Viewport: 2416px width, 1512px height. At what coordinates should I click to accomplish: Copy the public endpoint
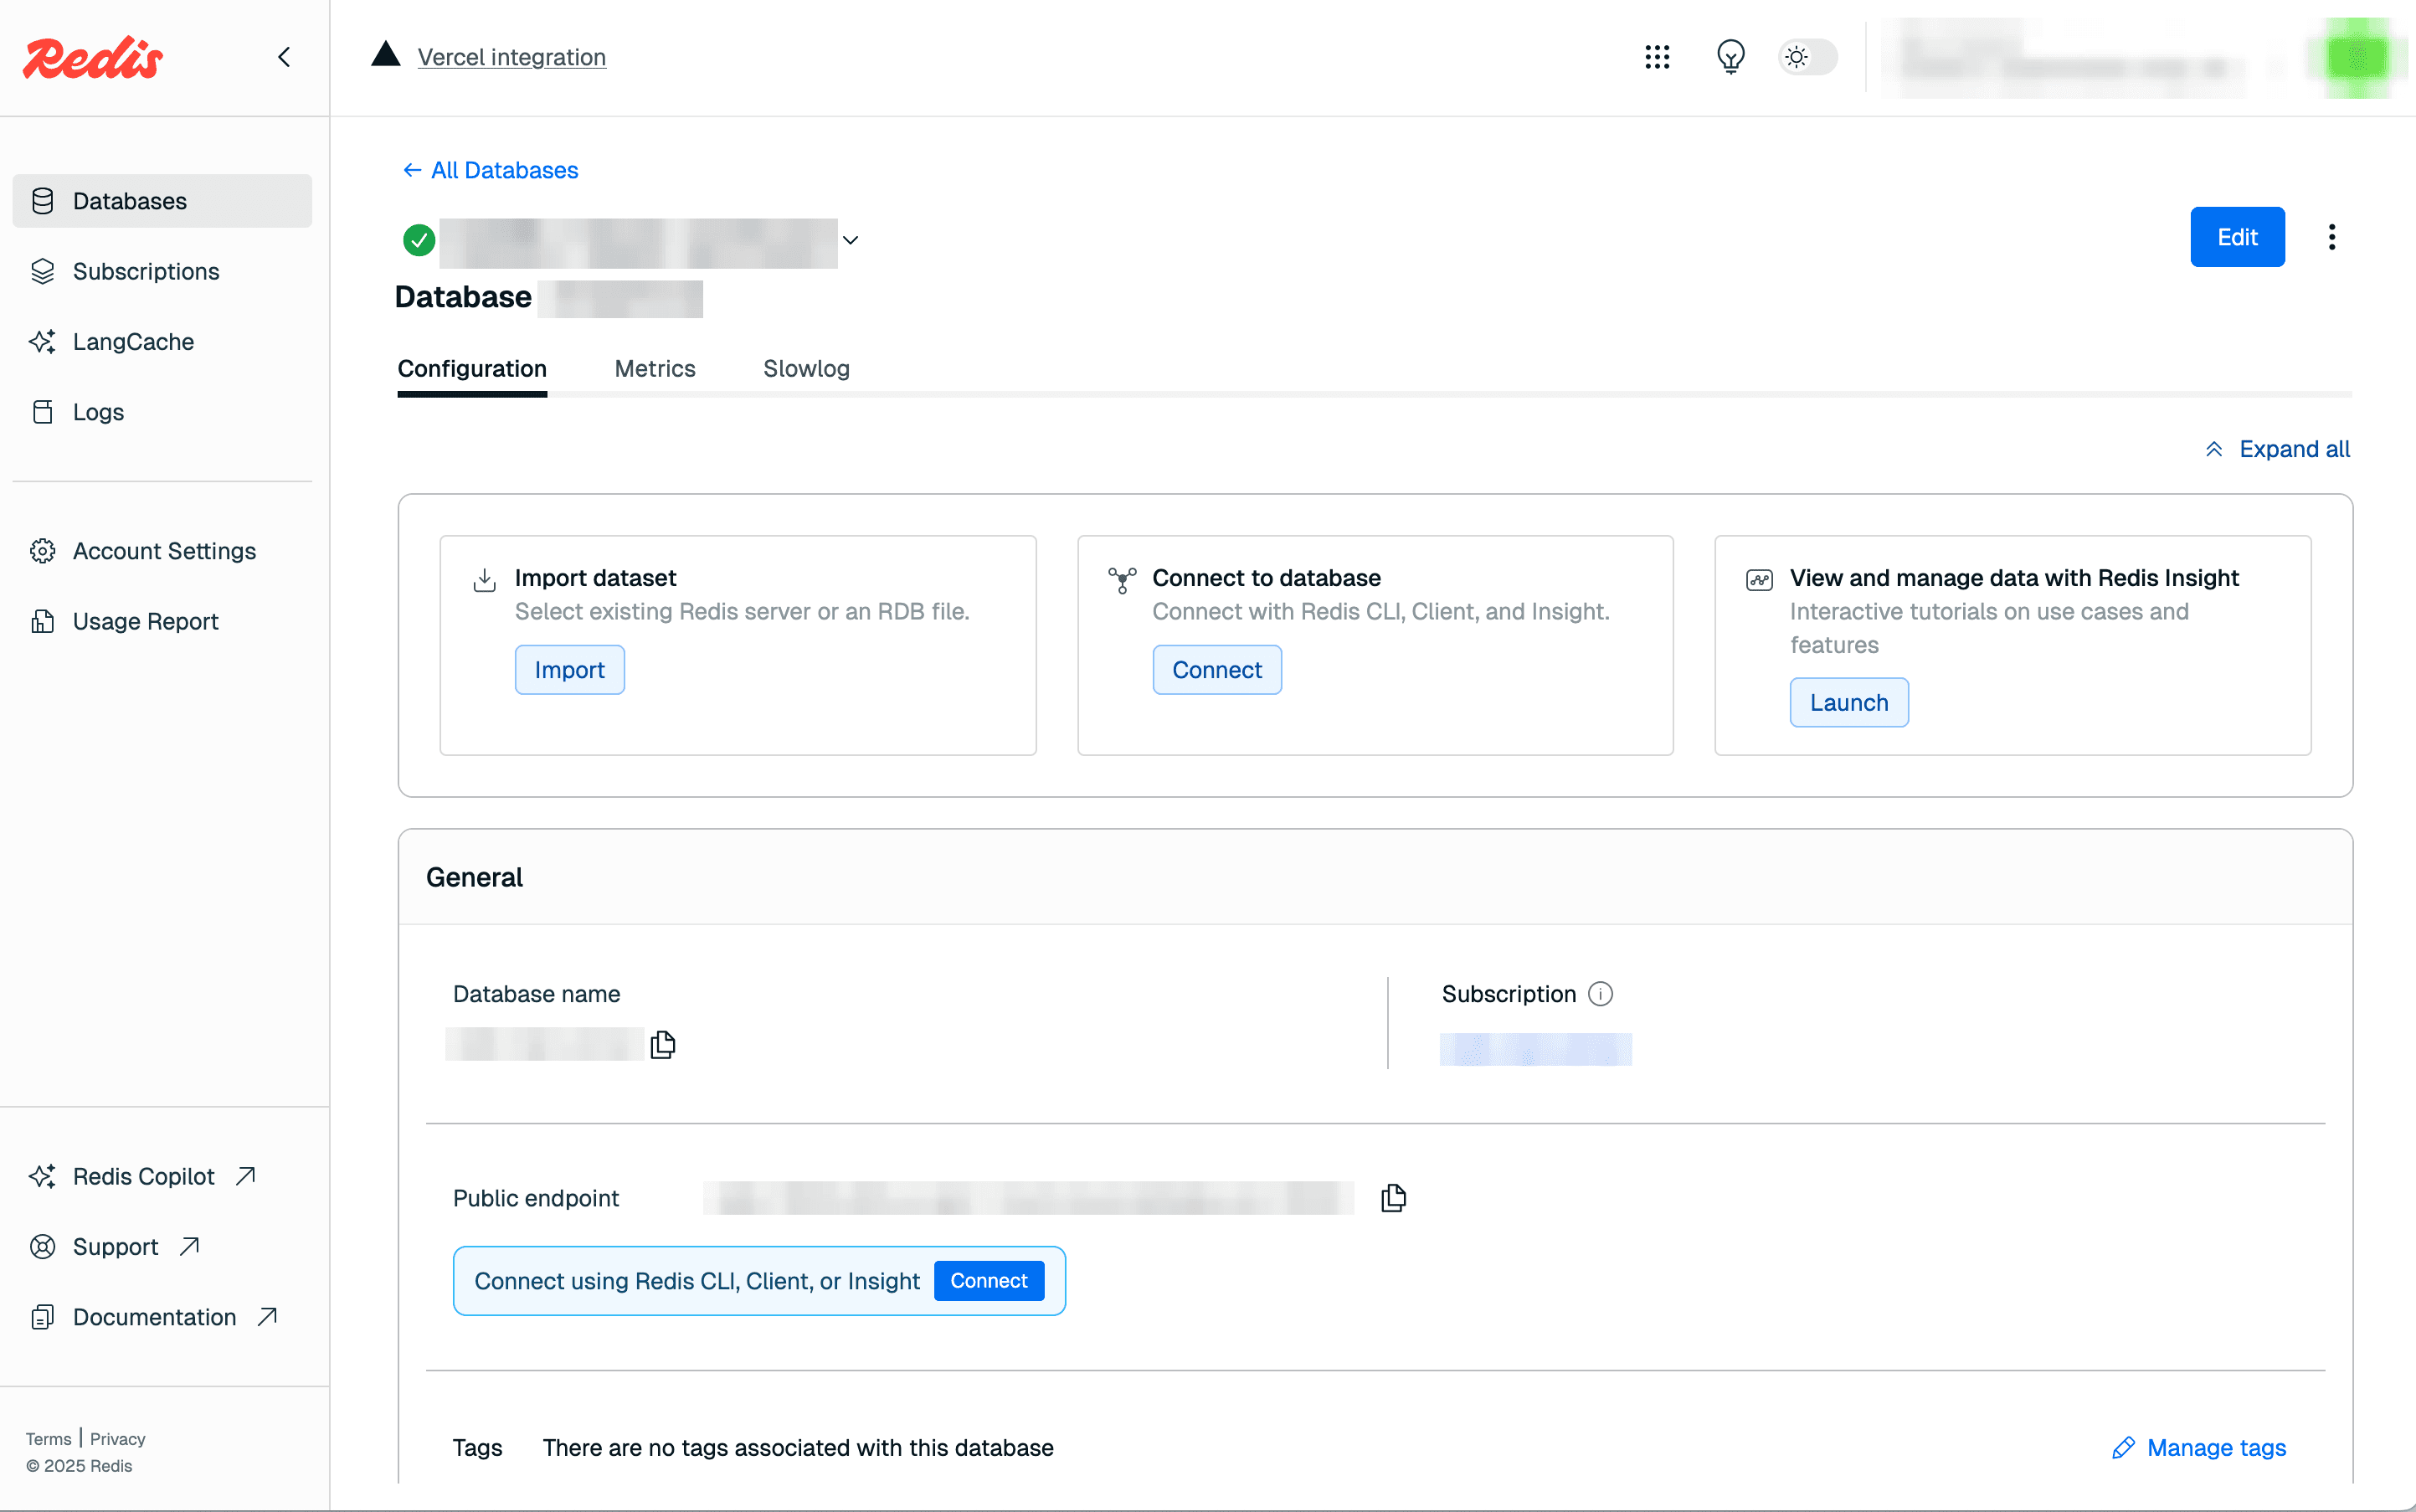[x=1393, y=1197]
